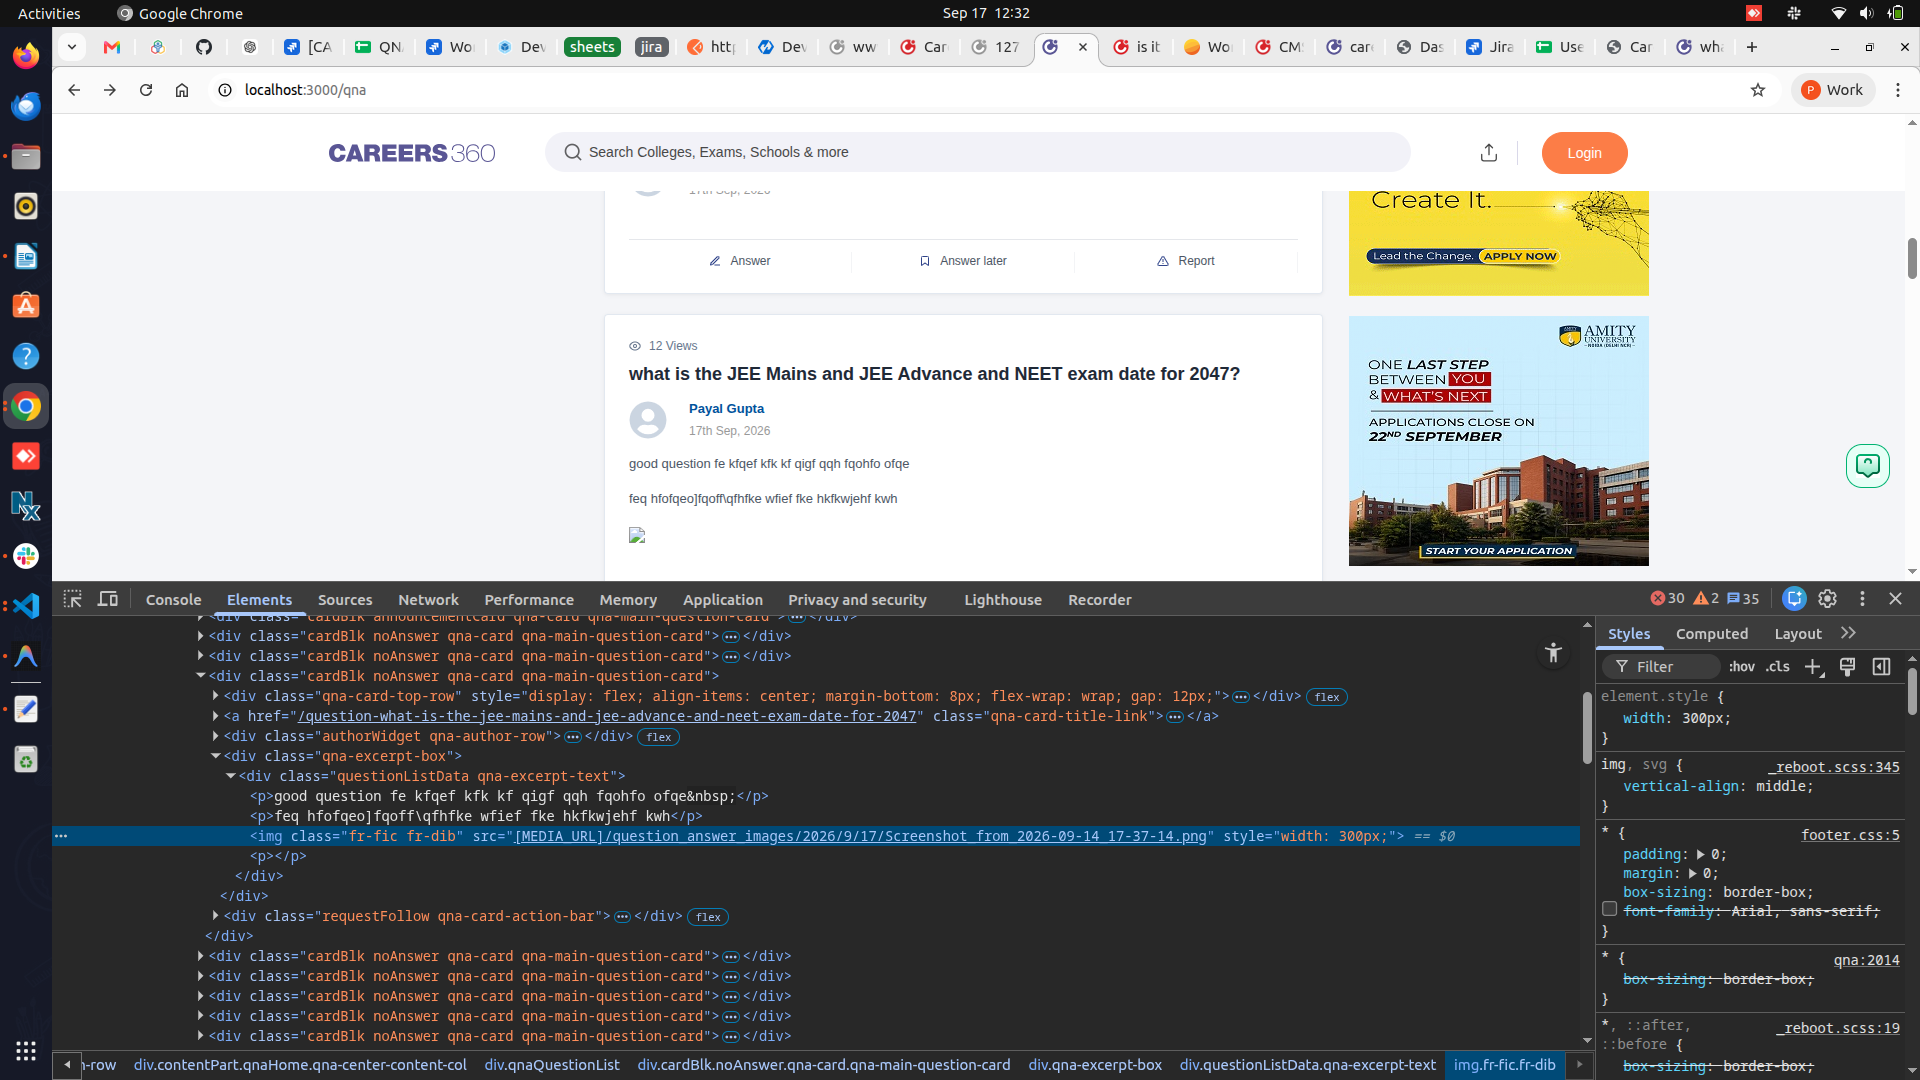The height and width of the screenshot is (1080, 1920).
Task: Switch to the Network tab
Action: pyautogui.click(x=428, y=600)
